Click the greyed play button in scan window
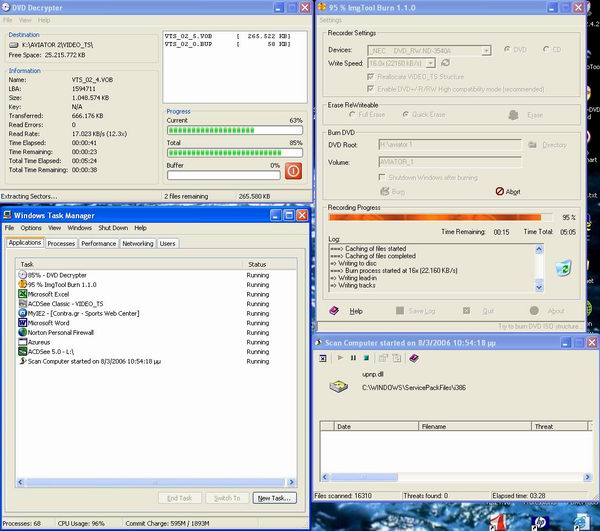Image resolution: width=600 pixels, height=531 pixels. coord(340,358)
